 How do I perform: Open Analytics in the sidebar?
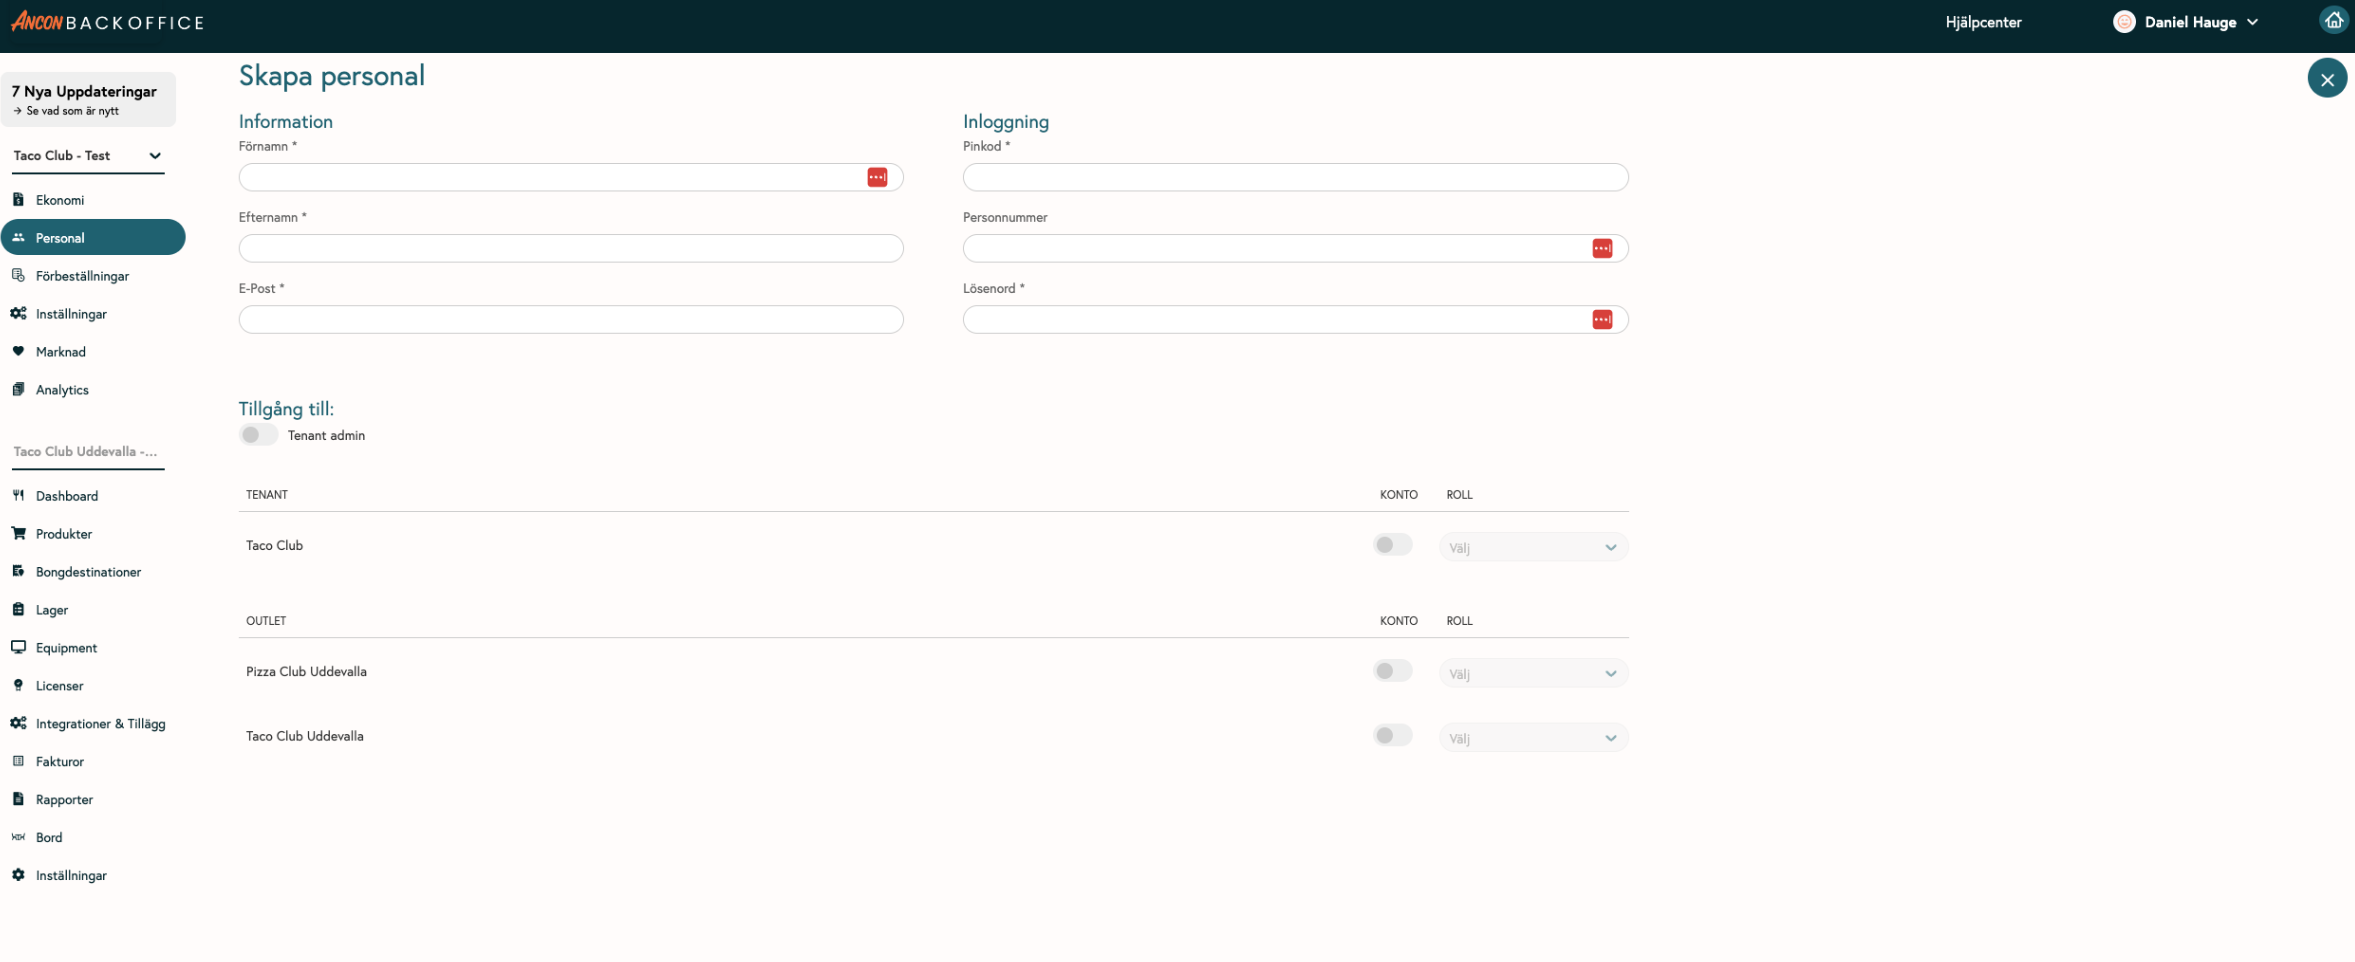[x=62, y=390]
